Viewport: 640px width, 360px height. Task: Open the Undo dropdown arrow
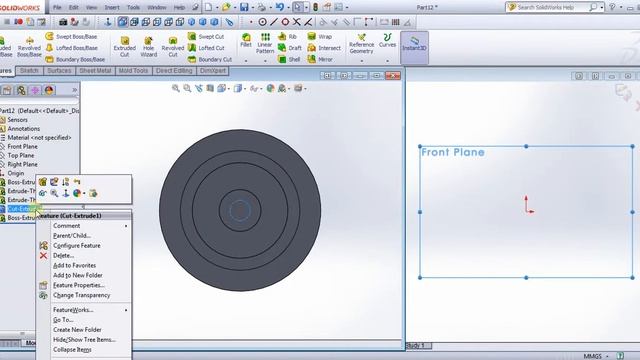288,7
